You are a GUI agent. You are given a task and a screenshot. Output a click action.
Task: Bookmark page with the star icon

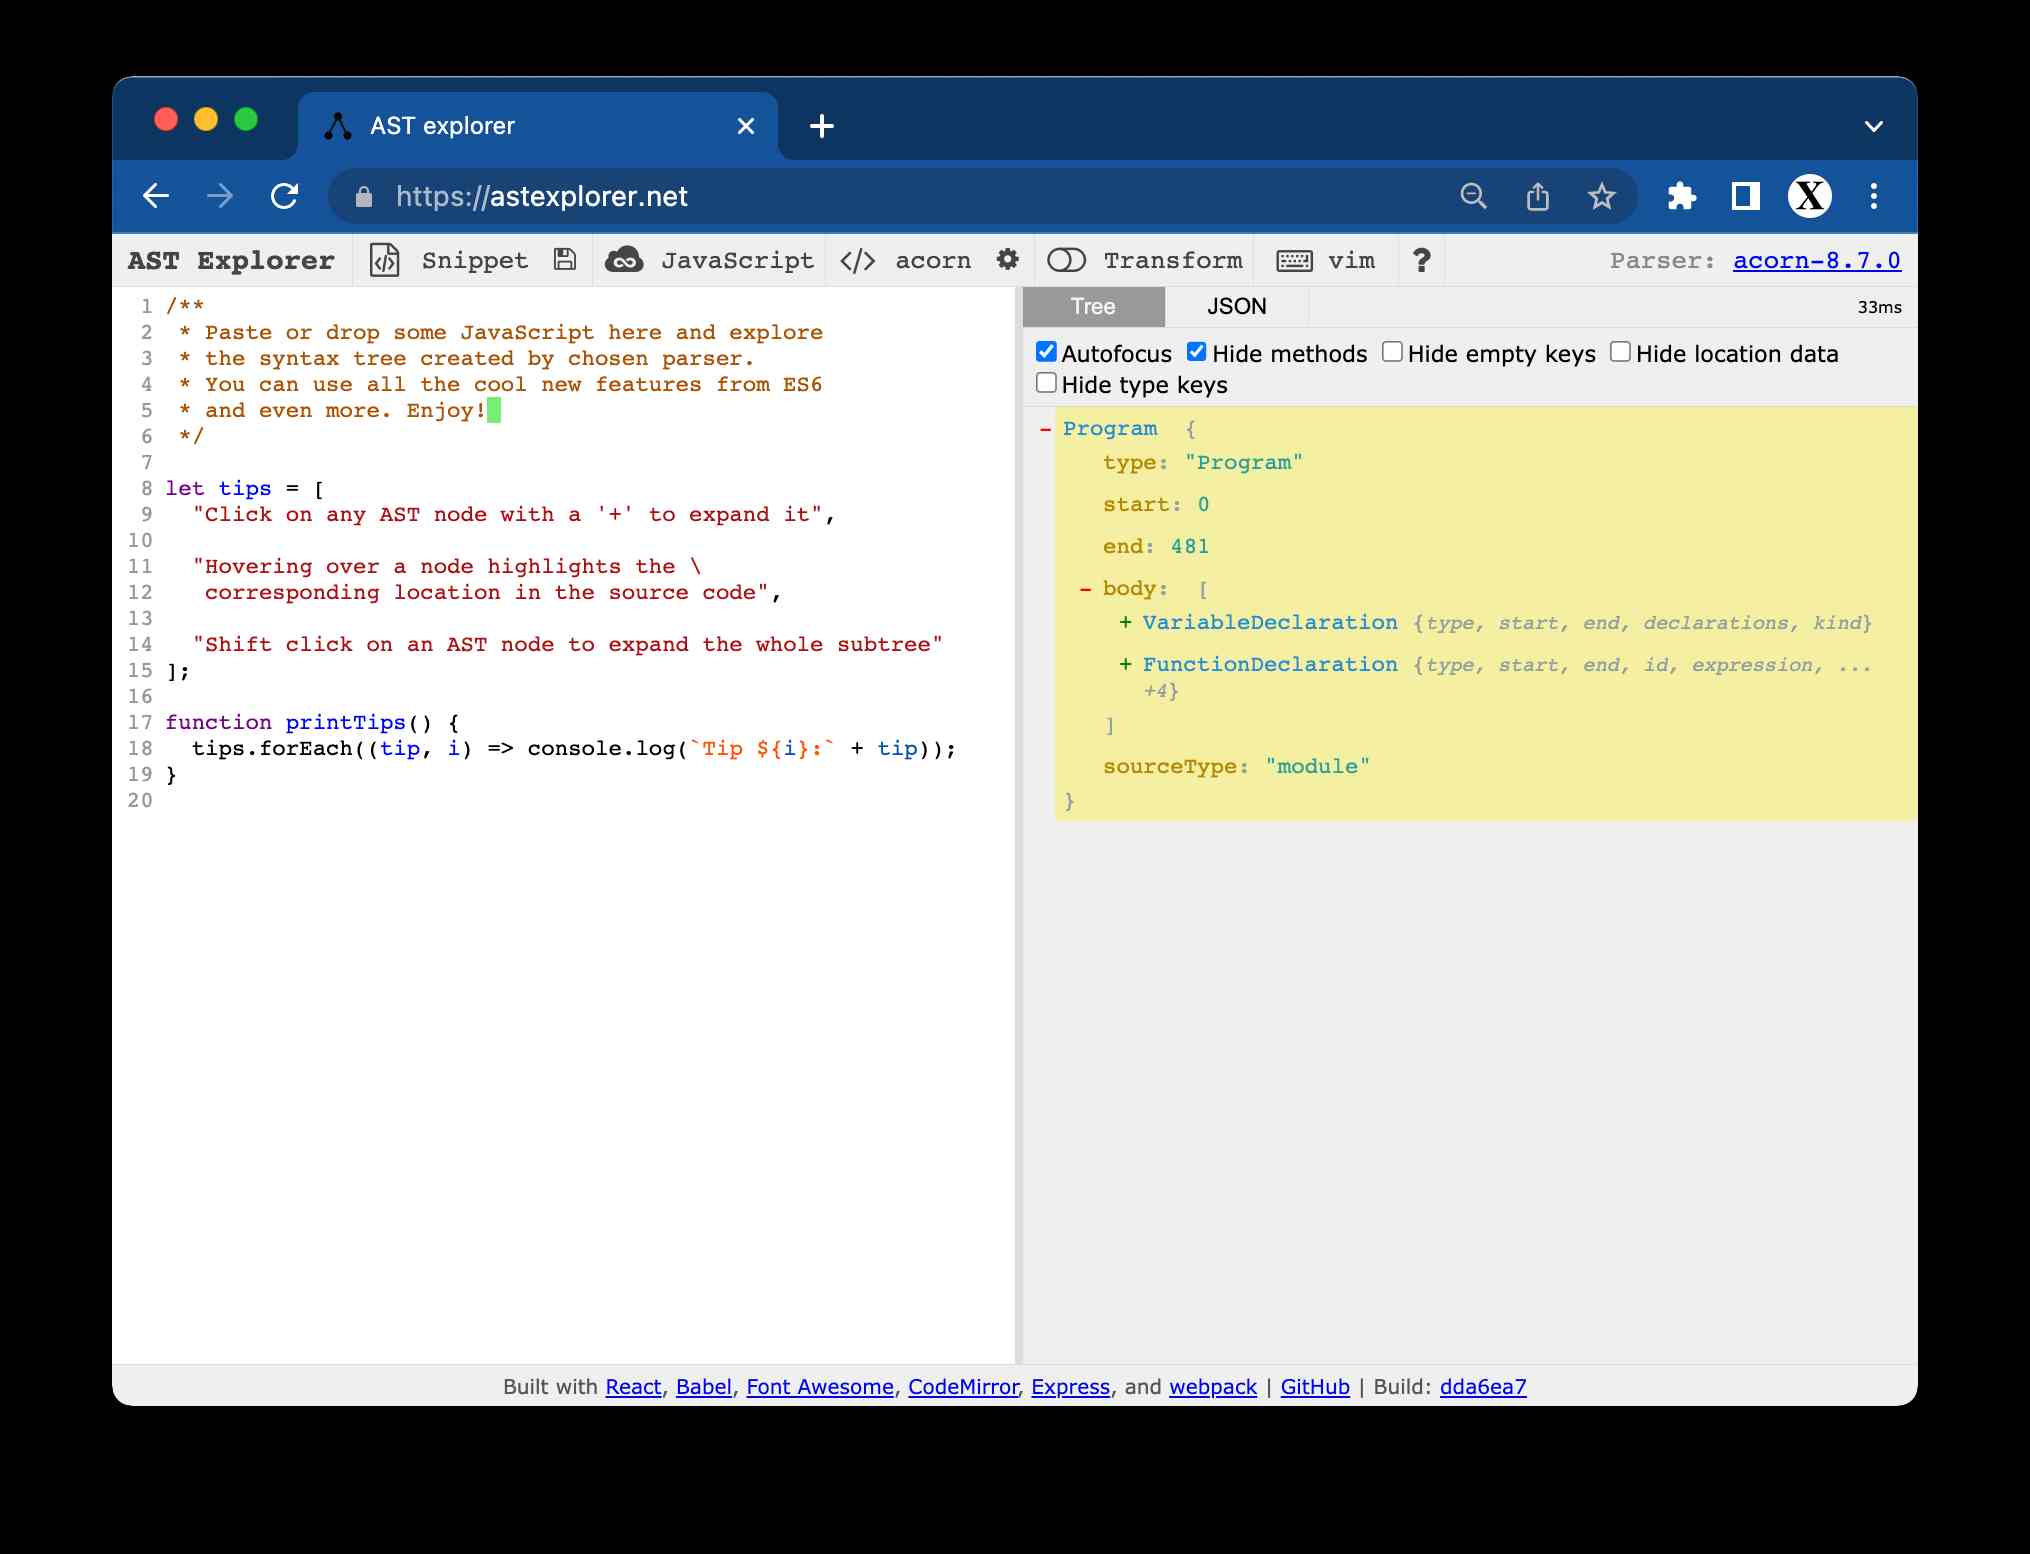pyautogui.click(x=1601, y=196)
